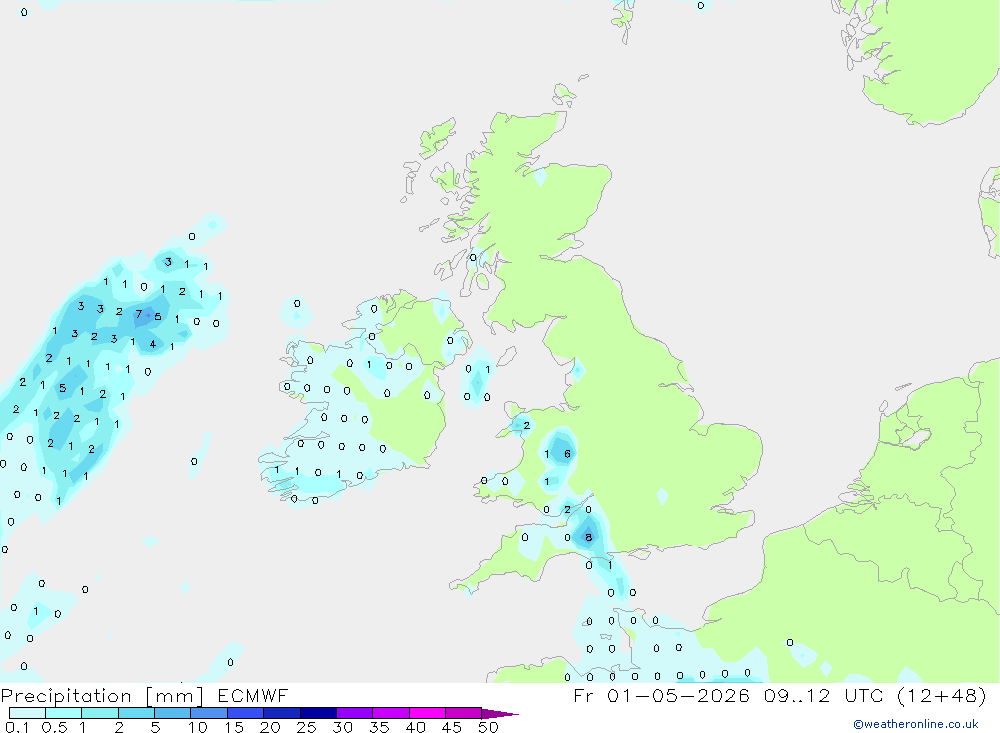The height and width of the screenshot is (733, 1000).
Task: Click the 0.1 to 0.5 mm legend swatch
Action: (x=27, y=713)
